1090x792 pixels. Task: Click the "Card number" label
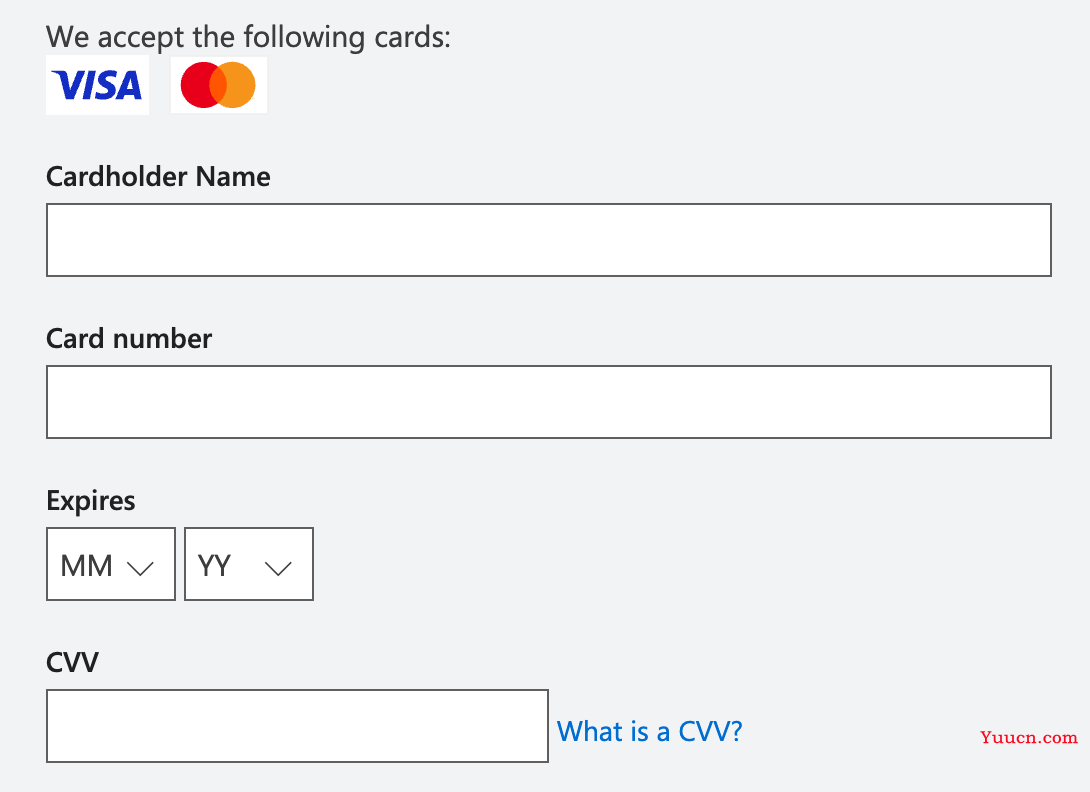[x=129, y=339]
